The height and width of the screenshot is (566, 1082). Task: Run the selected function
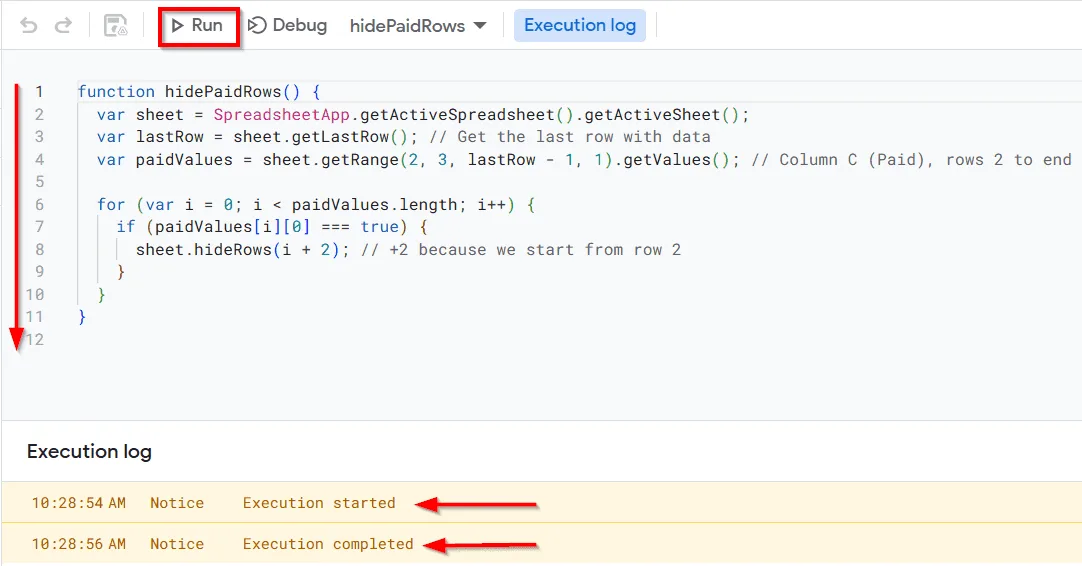(x=198, y=26)
